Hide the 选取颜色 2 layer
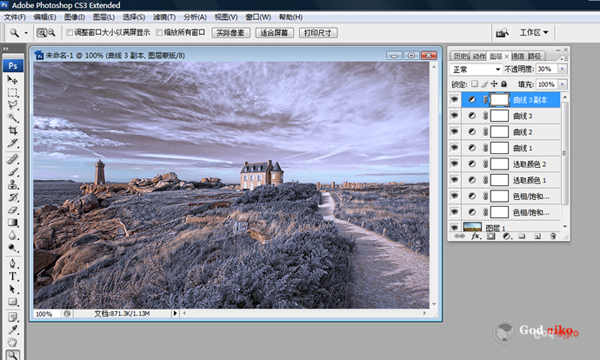600x360 pixels. pos(454,164)
